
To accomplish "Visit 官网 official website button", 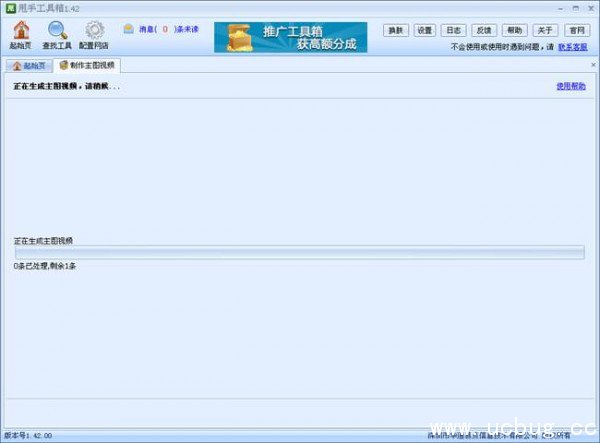I will point(575,30).
